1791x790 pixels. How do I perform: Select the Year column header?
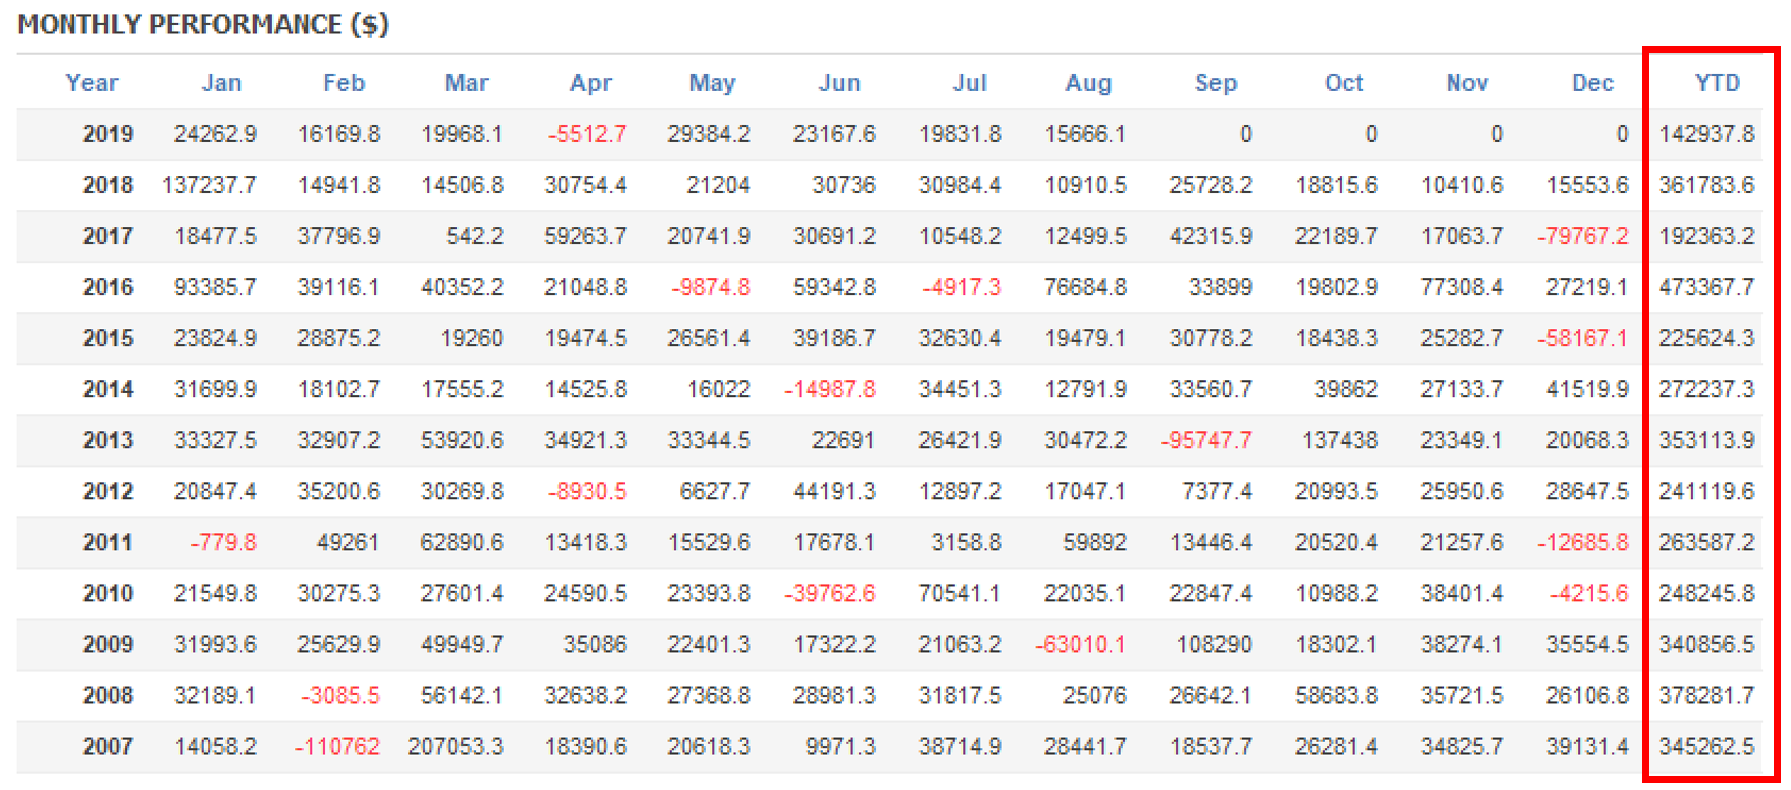92,83
